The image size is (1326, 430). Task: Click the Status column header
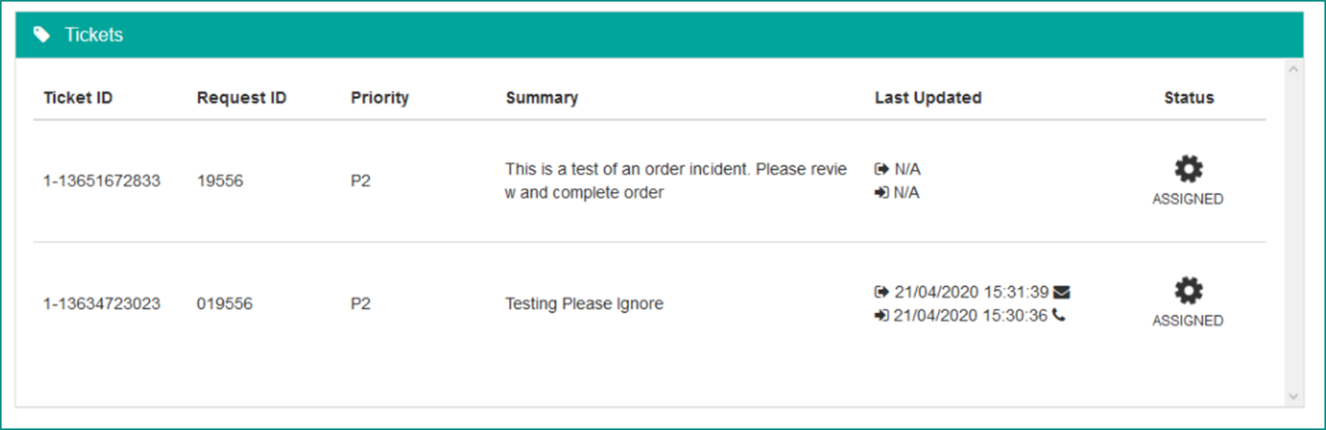[1189, 98]
